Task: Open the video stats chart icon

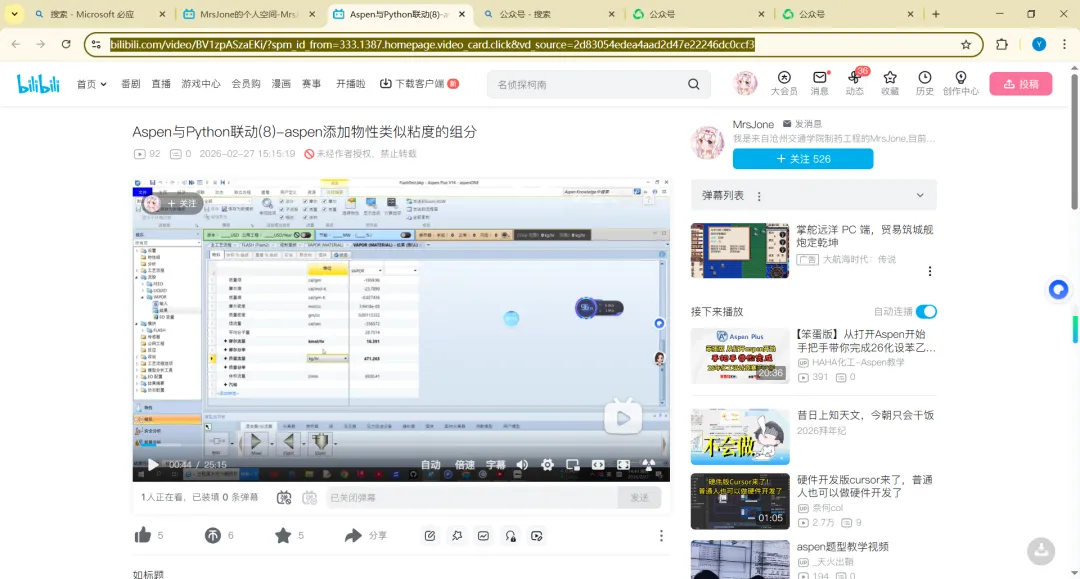Action: pyautogui.click(x=484, y=536)
